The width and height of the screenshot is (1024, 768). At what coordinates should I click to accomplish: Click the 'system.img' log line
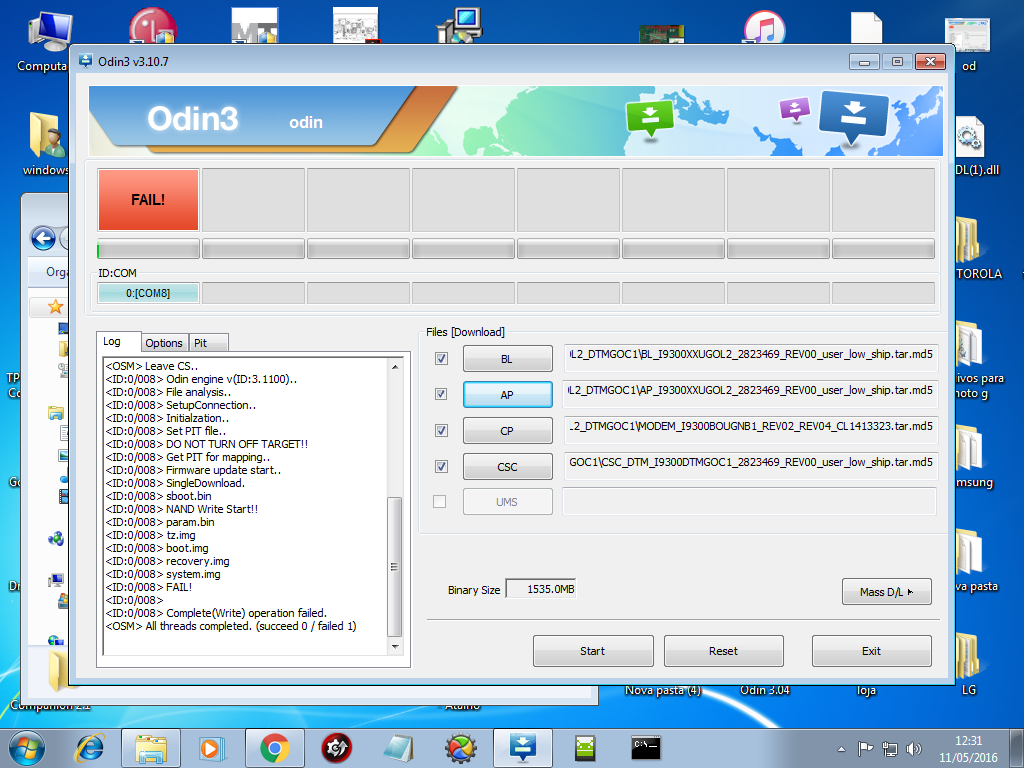click(163, 574)
